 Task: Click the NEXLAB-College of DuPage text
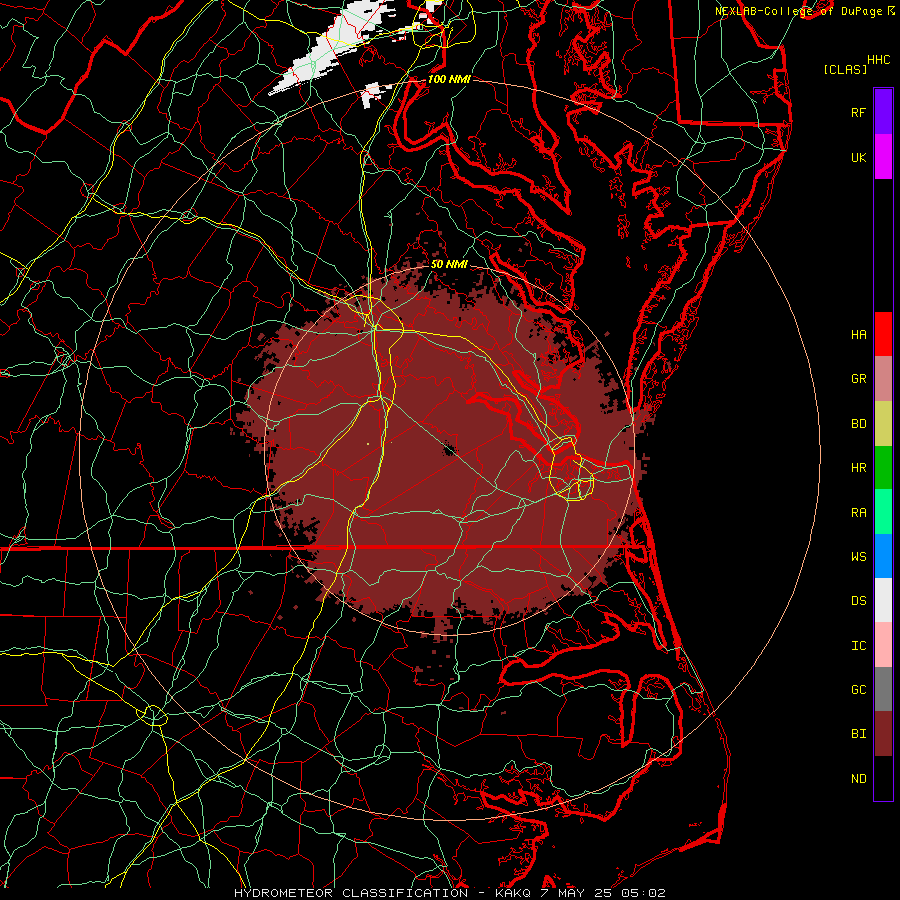(x=799, y=11)
